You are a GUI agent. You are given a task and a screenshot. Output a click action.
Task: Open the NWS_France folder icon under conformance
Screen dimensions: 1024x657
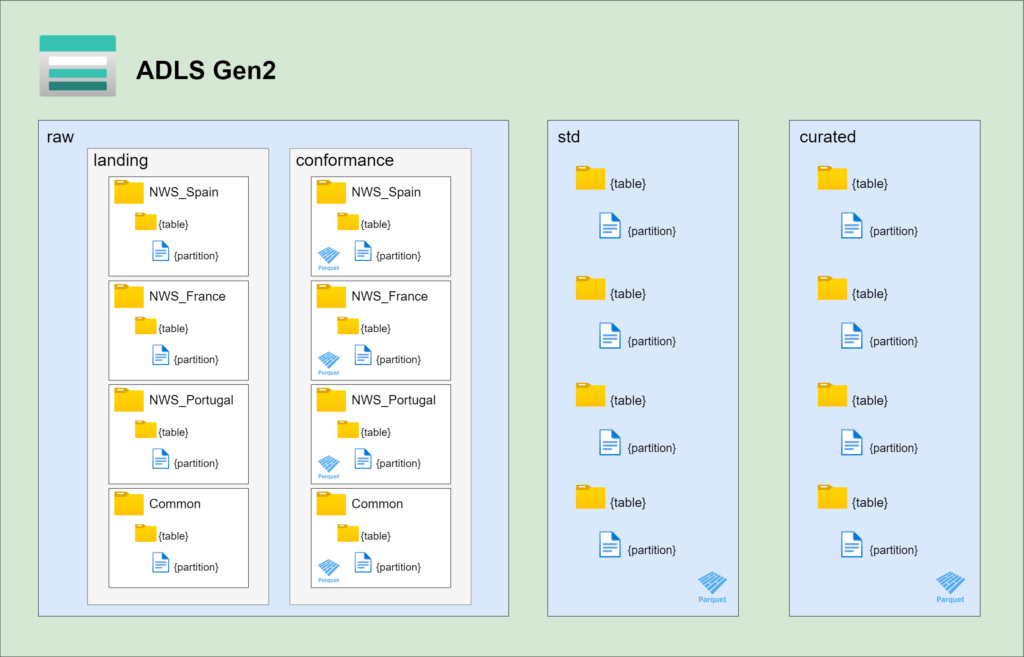pos(331,295)
